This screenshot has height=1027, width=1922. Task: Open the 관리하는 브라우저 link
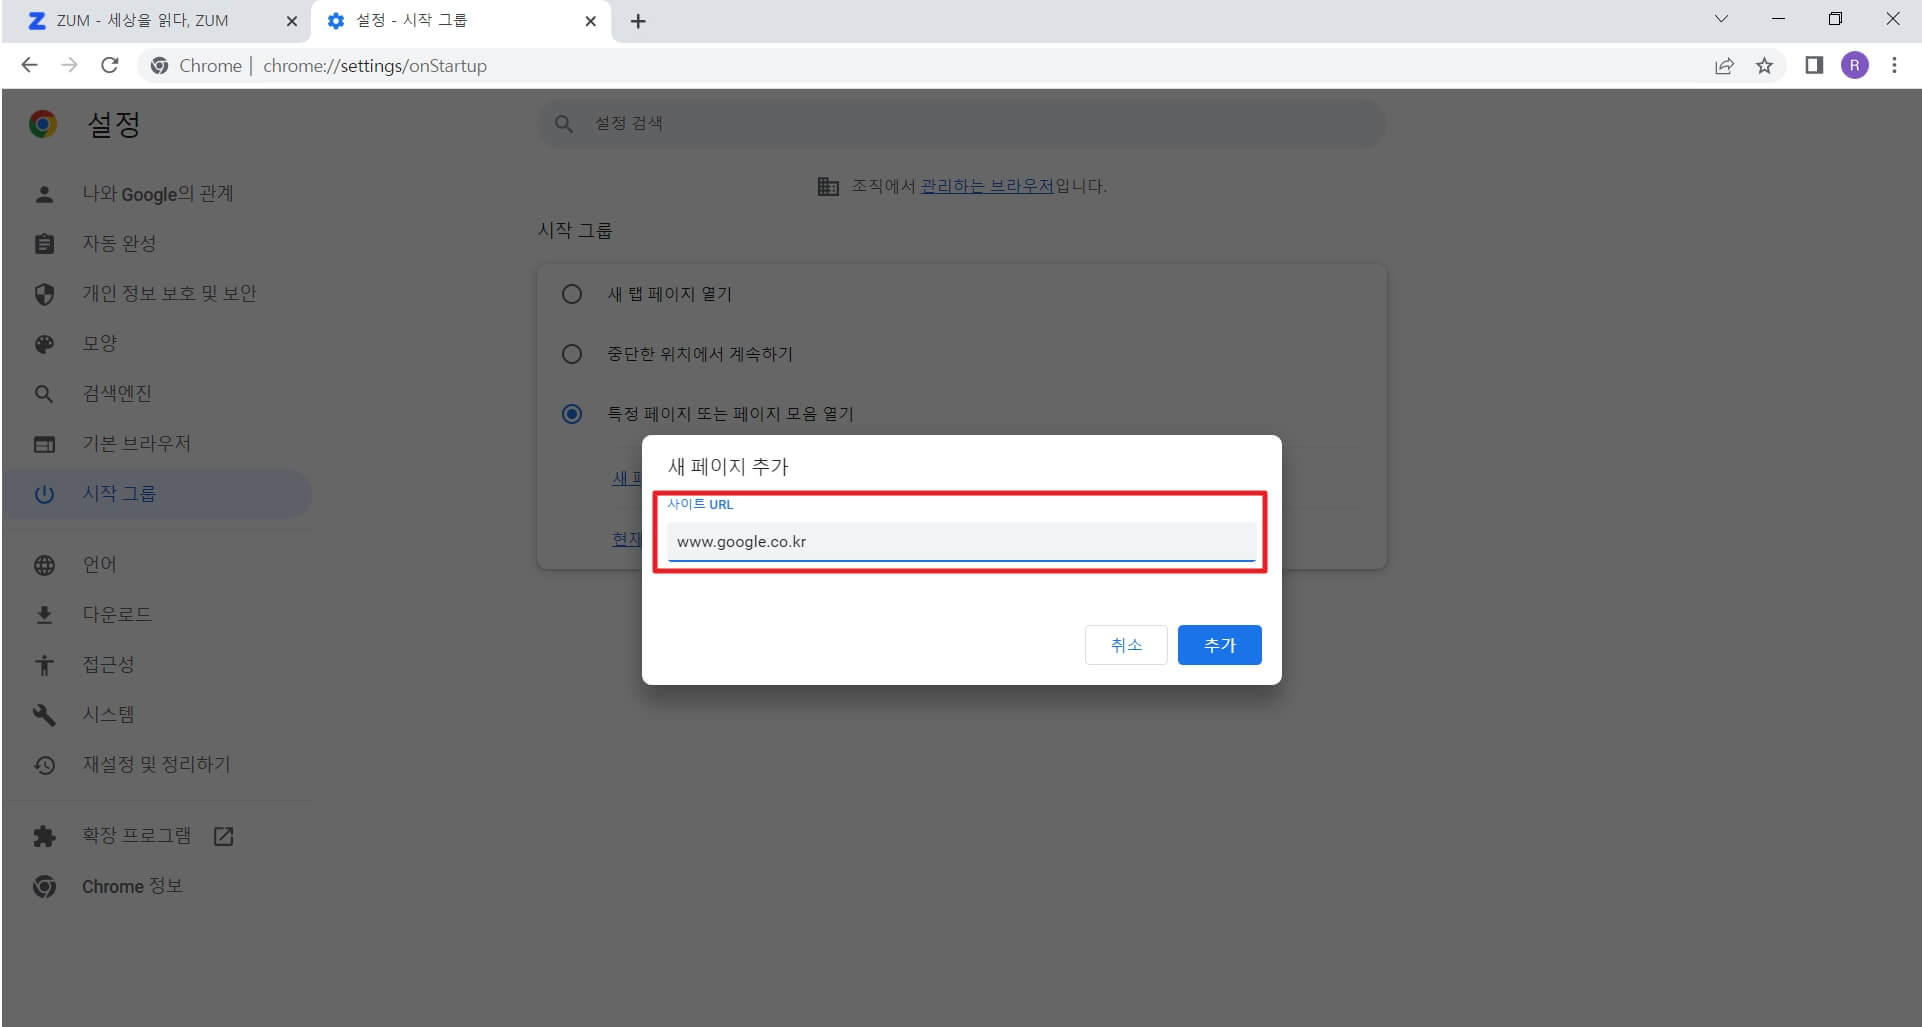988,186
